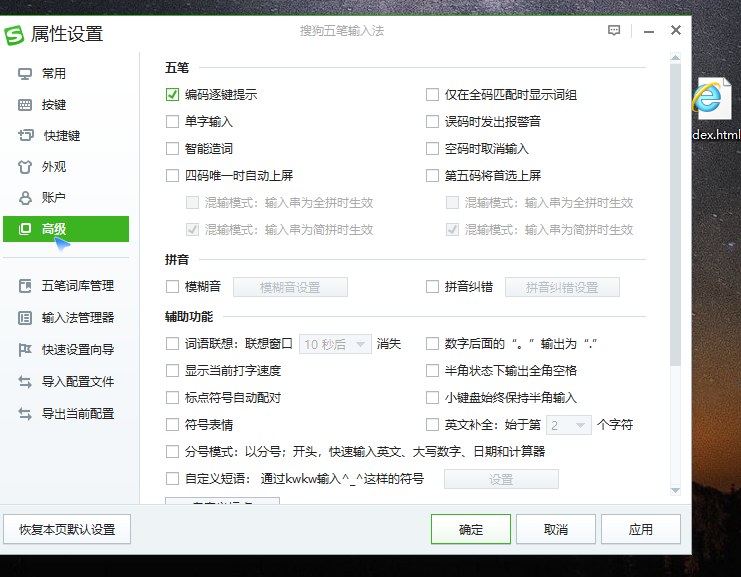The height and width of the screenshot is (577, 741).
Task: Check 第五码将首选上屏
Action: 432,176
